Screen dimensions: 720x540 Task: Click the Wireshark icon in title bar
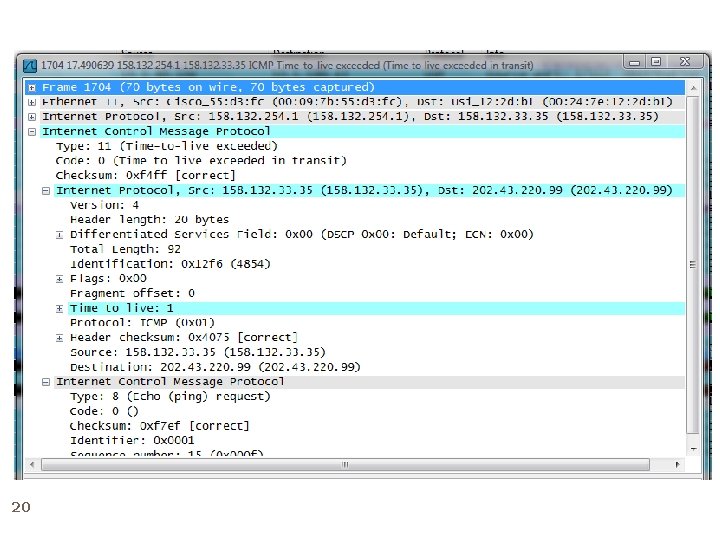(30, 66)
